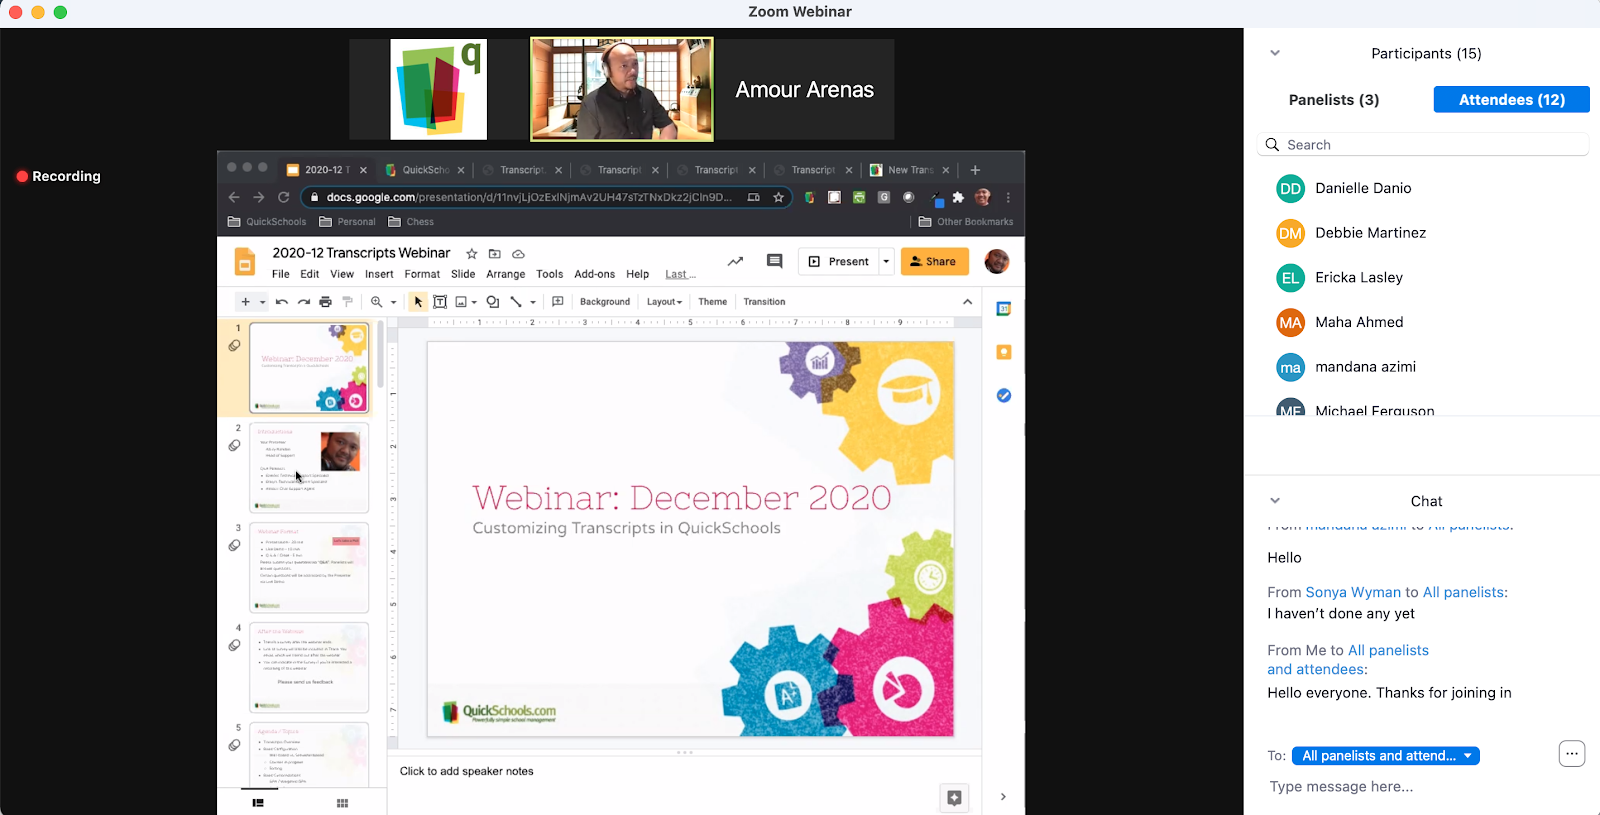
Task: Switch to the QuickSchools browser tab
Action: pyautogui.click(x=425, y=170)
